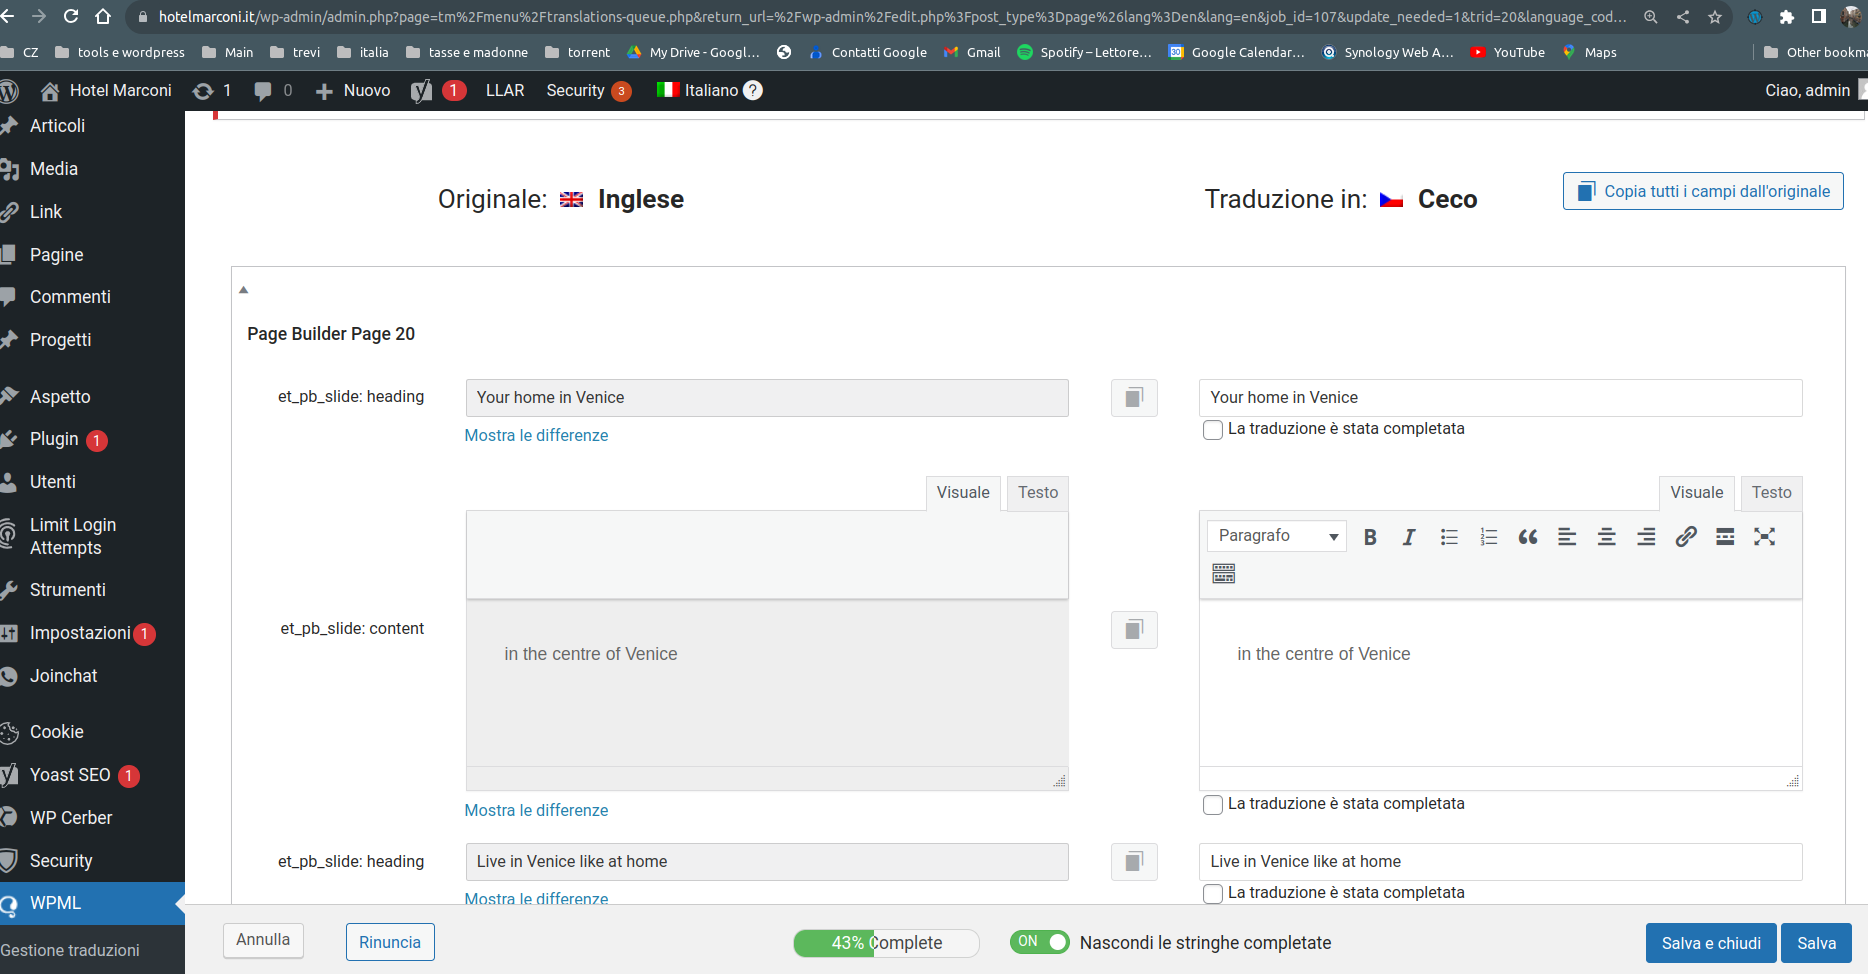Switch original content to Testo tab

(x=1038, y=493)
